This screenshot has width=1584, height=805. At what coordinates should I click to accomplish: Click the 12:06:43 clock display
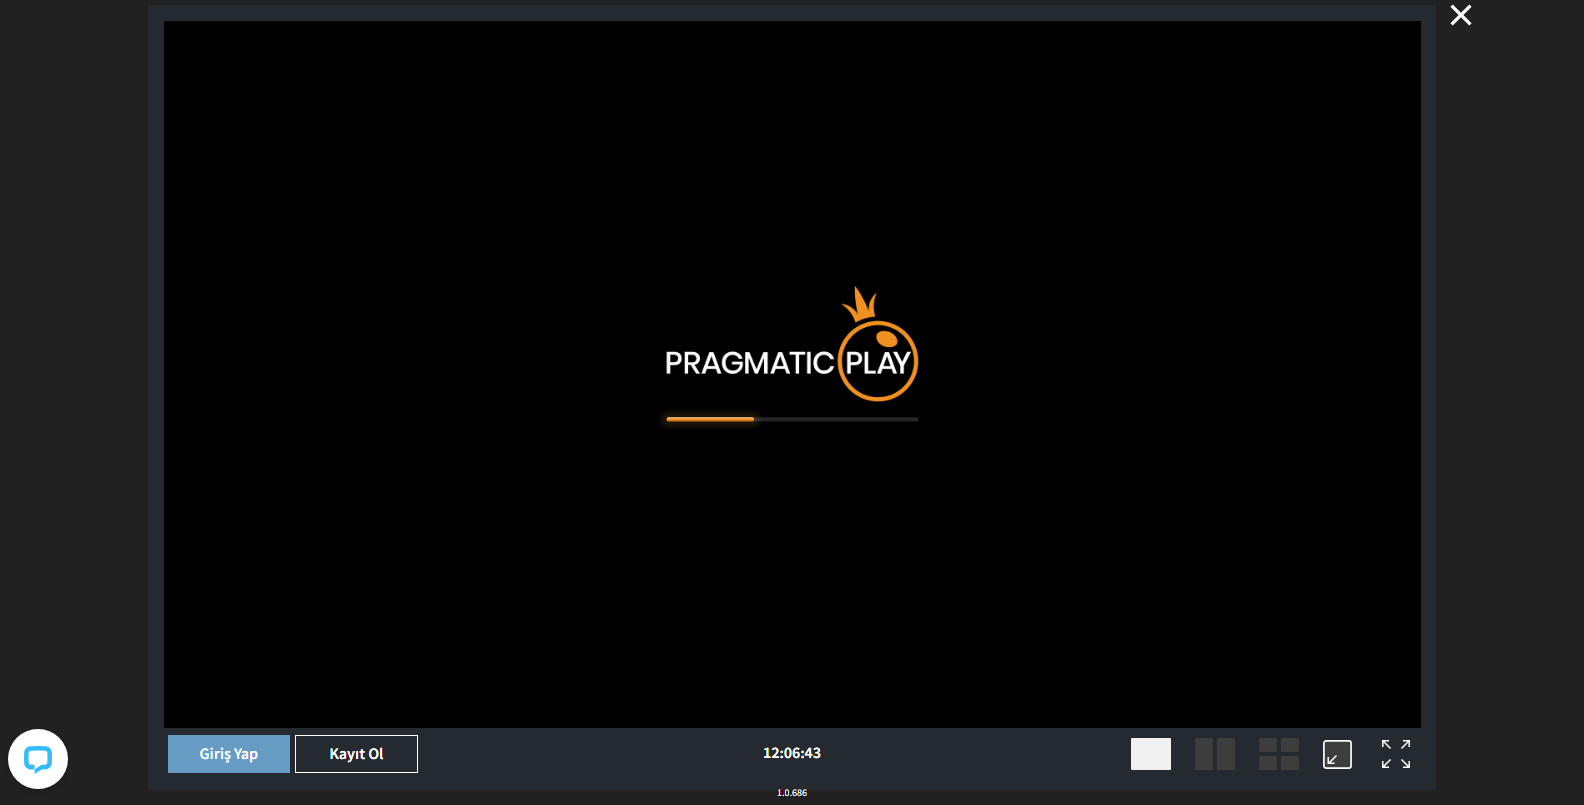pos(791,753)
